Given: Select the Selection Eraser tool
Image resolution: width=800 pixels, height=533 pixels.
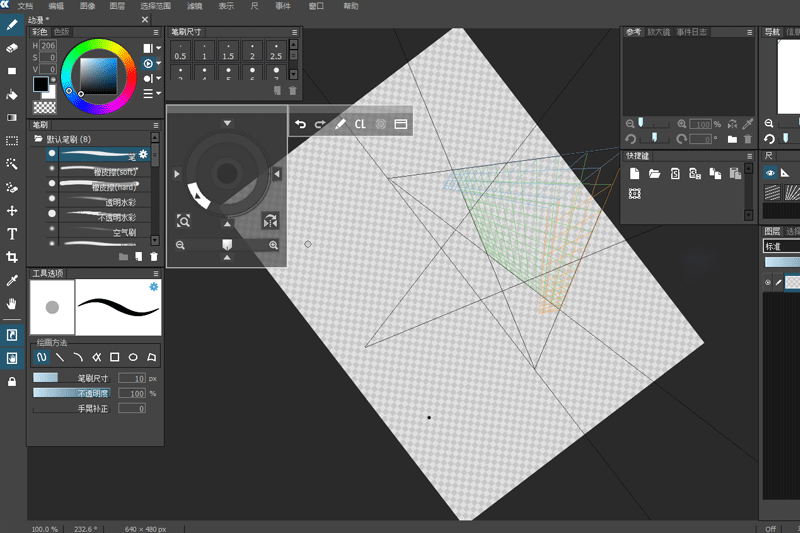Looking at the screenshot, I should [12, 187].
